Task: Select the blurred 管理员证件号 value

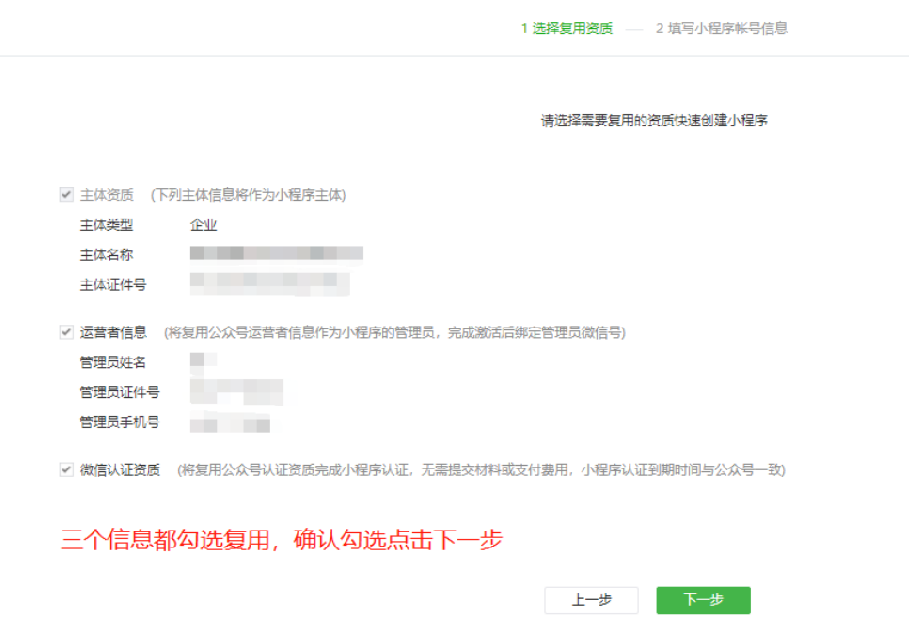Action: tap(236, 391)
